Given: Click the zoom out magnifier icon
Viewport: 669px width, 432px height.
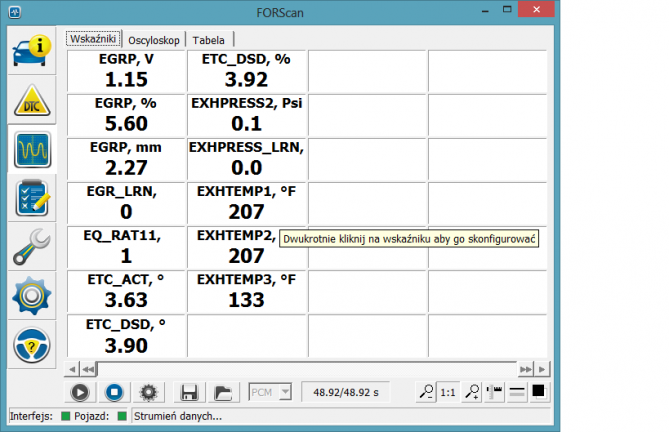Looking at the screenshot, I should point(425,391).
